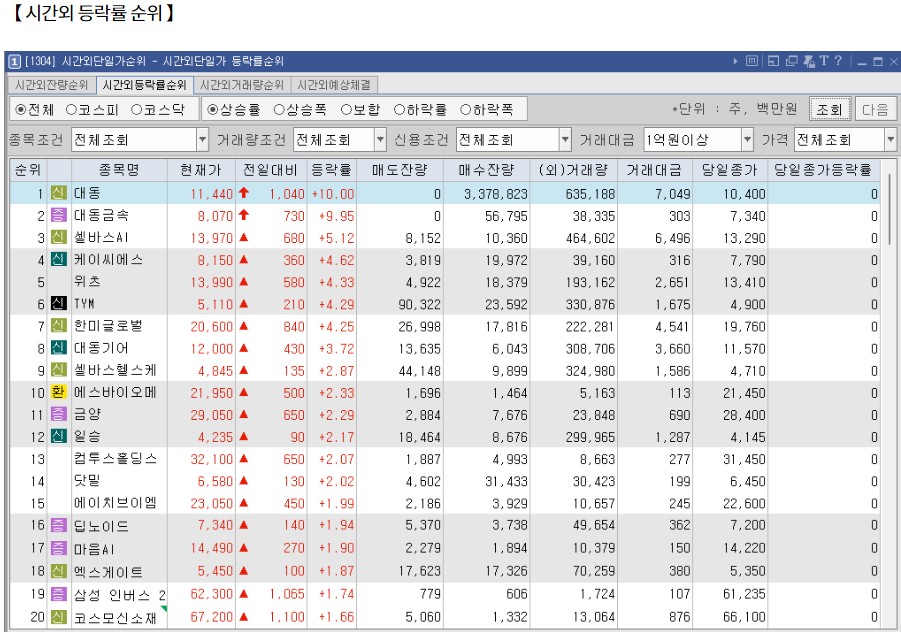
Task: Expand the 가격 전체조회 dropdown
Action: (891, 139)
